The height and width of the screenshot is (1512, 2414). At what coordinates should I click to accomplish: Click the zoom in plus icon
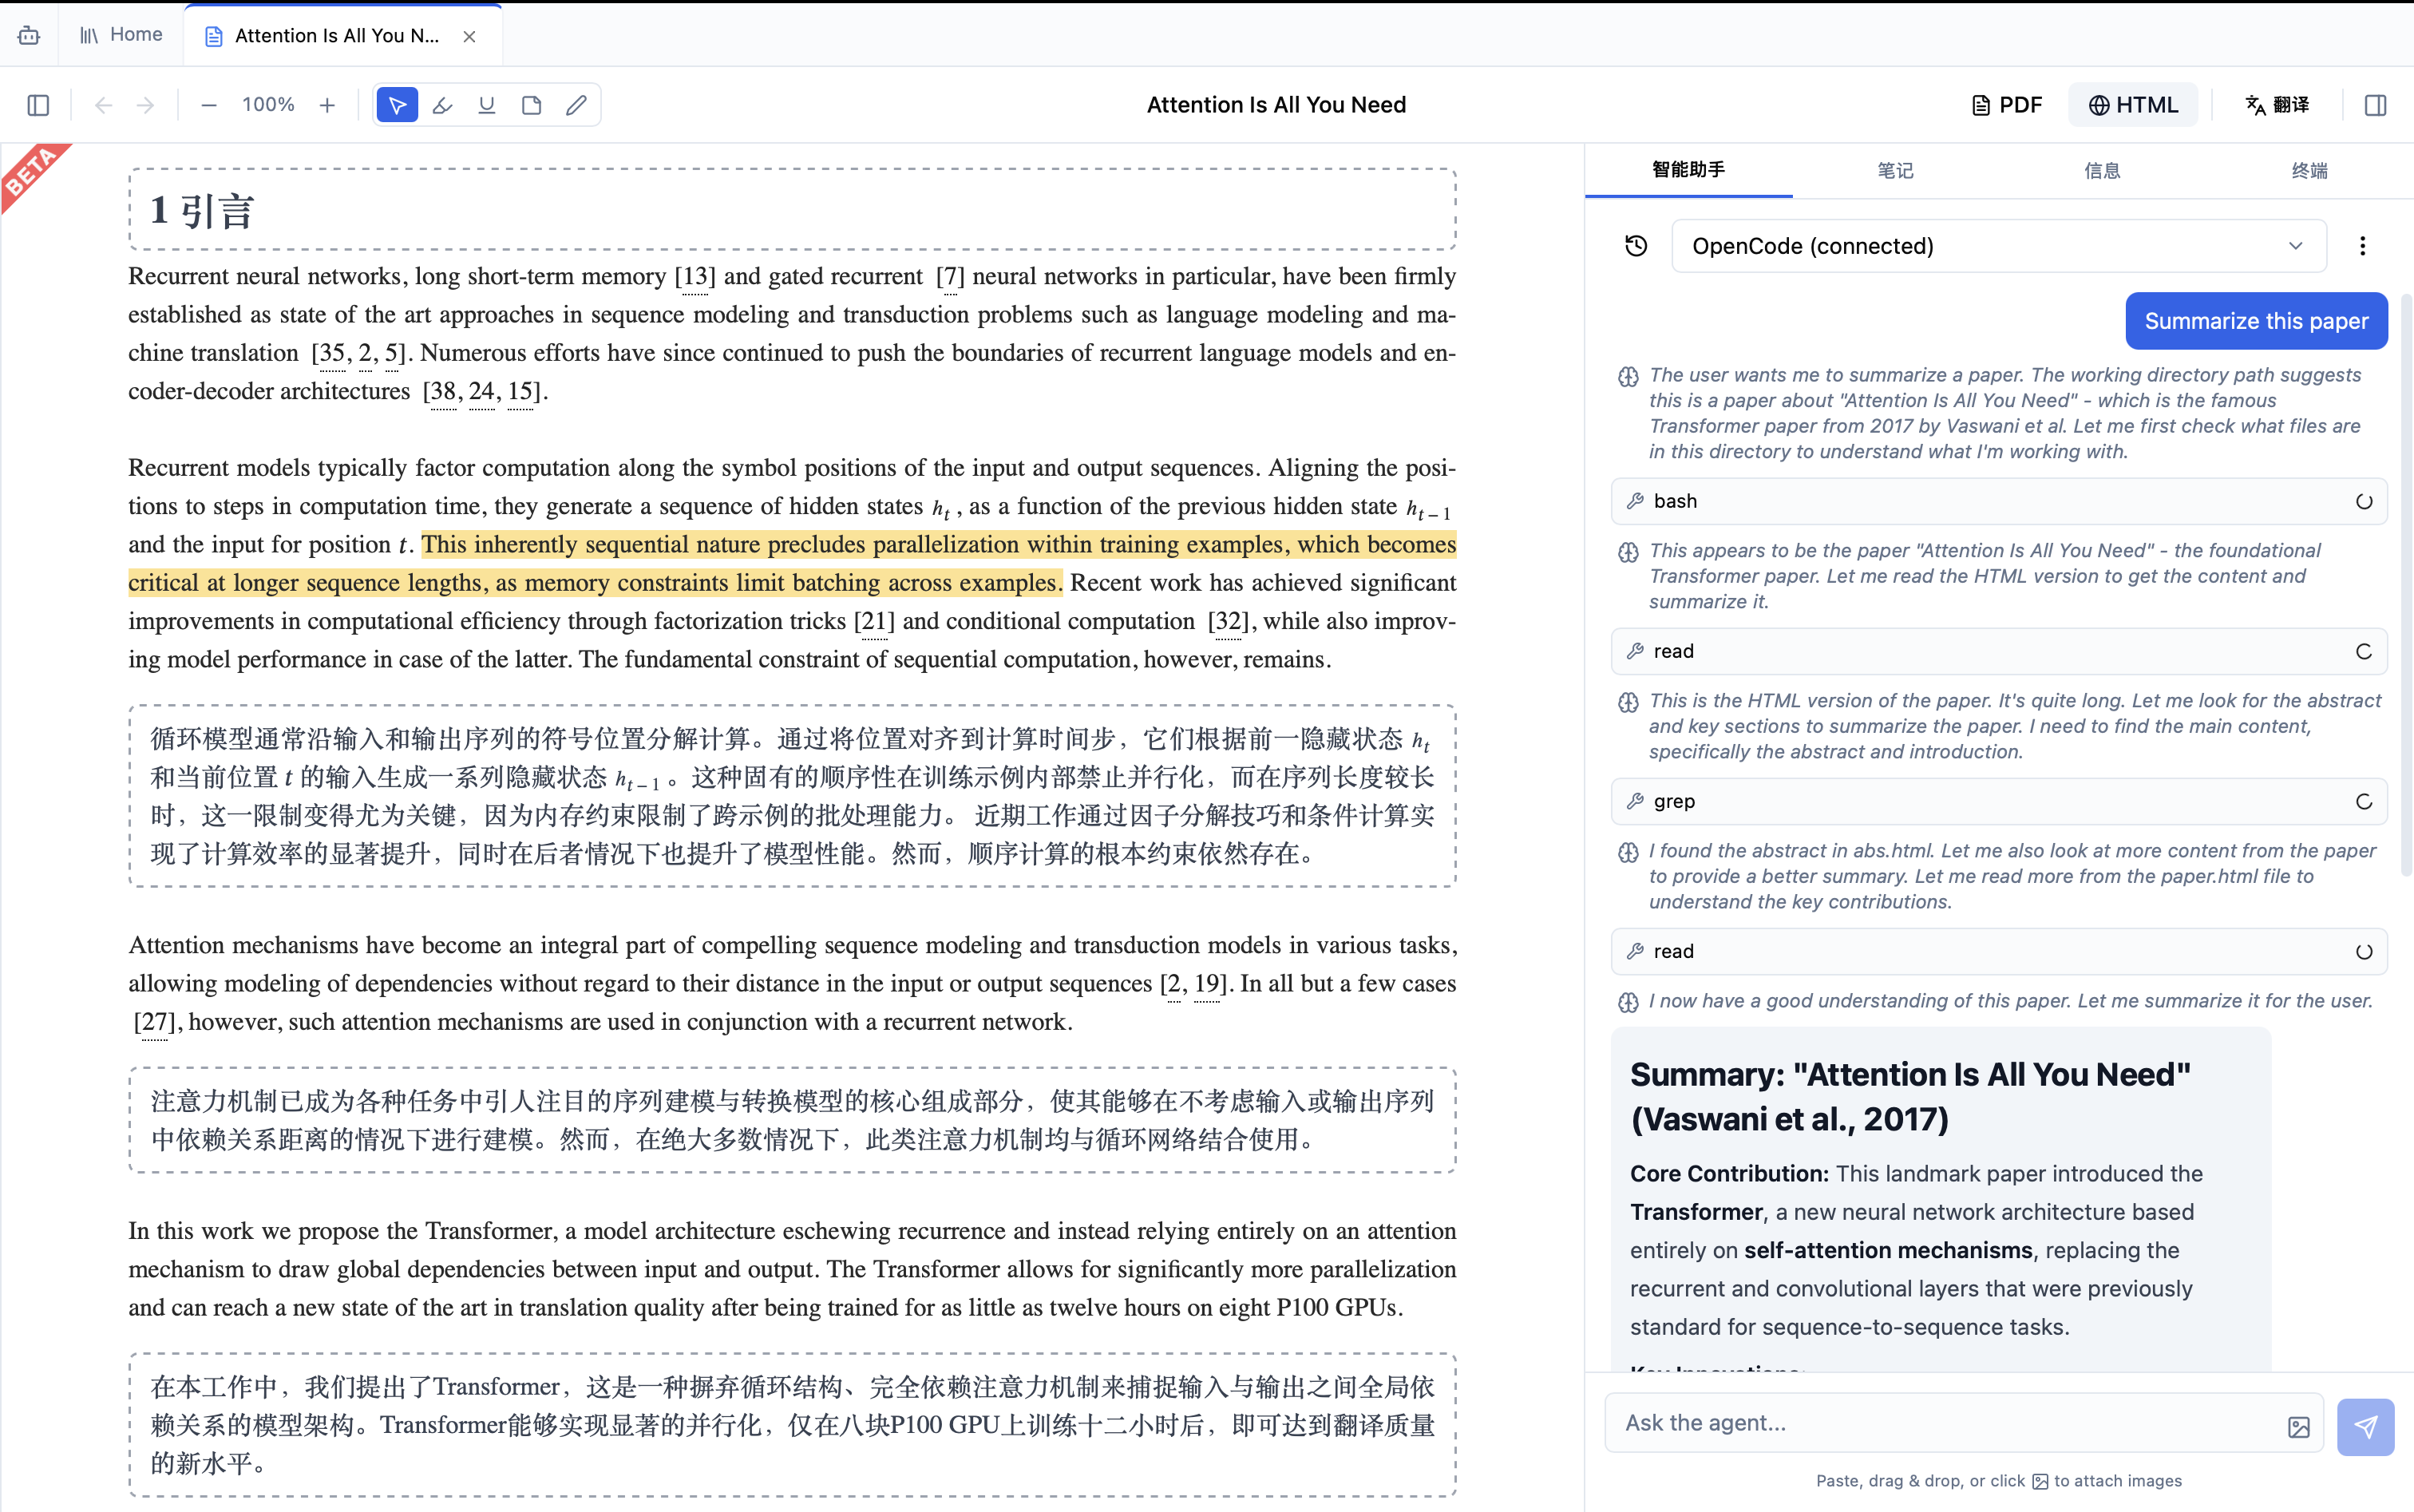coord(327,105)
